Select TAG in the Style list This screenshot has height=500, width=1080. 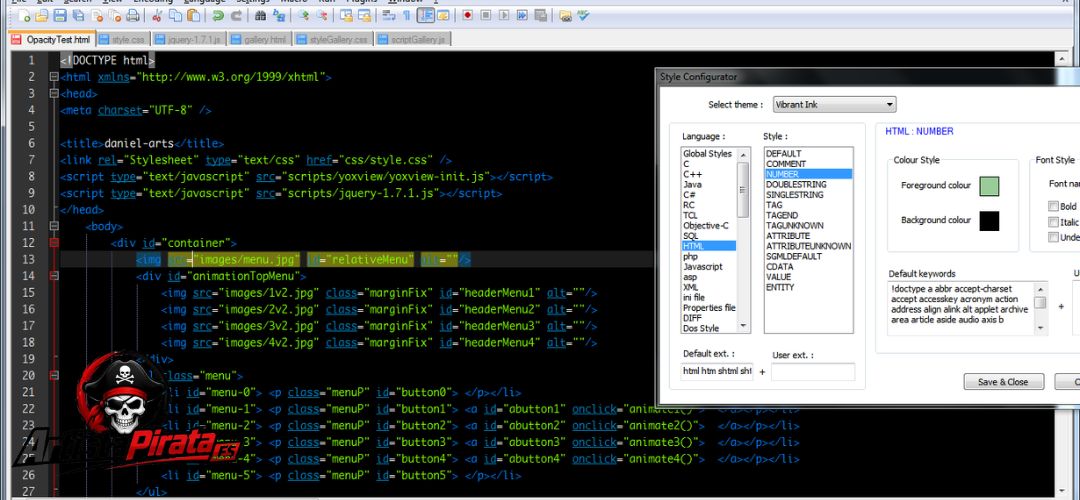[774, 205]
